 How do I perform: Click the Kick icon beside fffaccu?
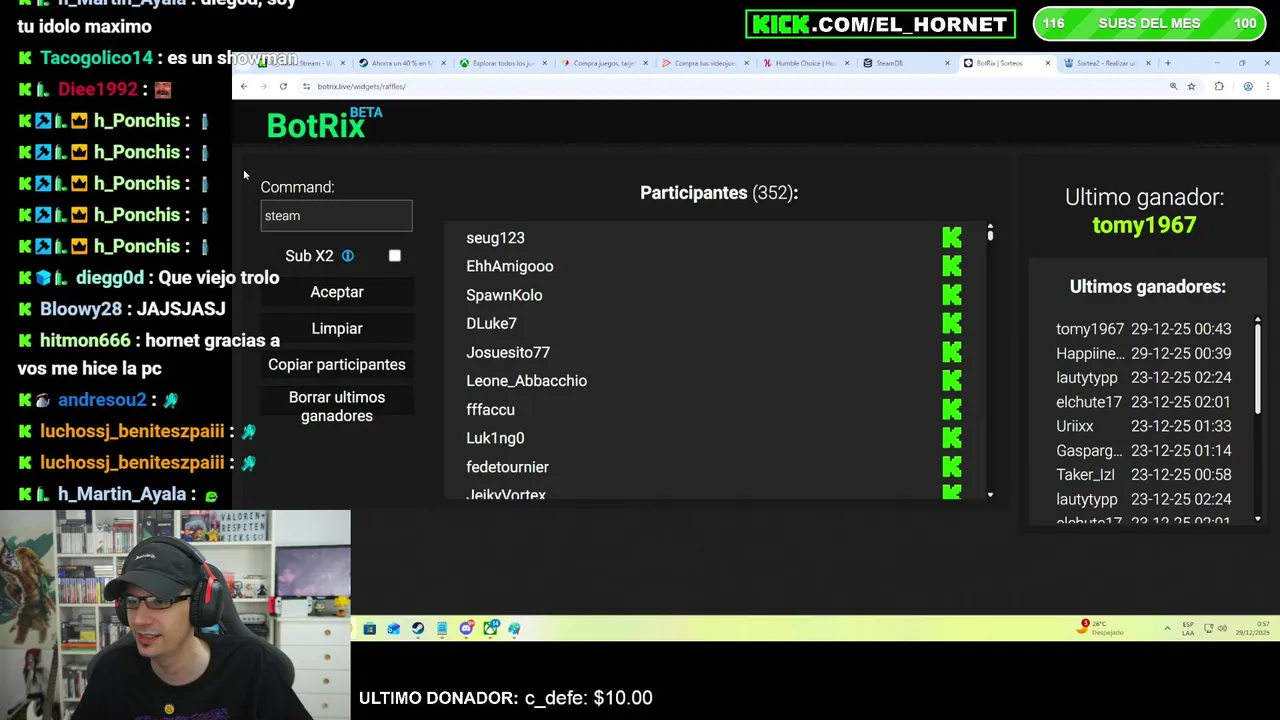click(x=952, y=409)
